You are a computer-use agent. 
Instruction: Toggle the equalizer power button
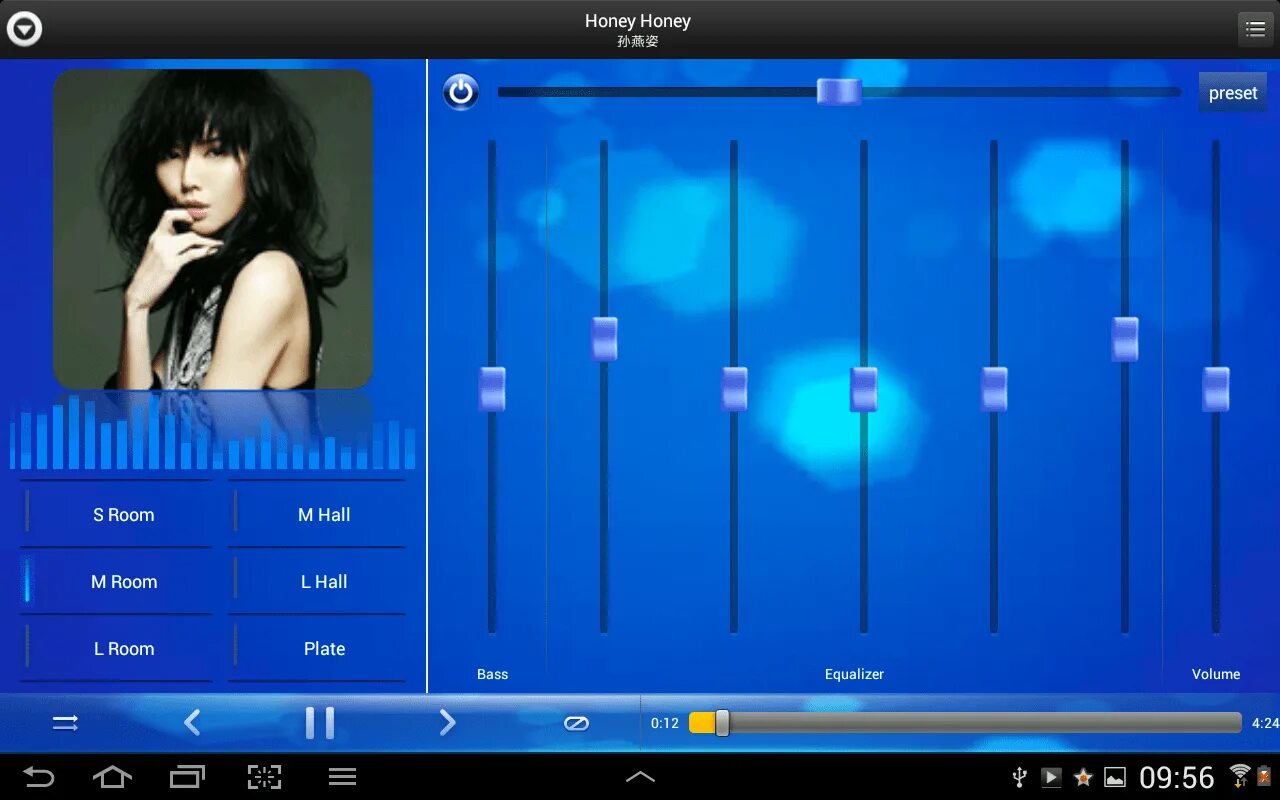(x=461, y=92)
